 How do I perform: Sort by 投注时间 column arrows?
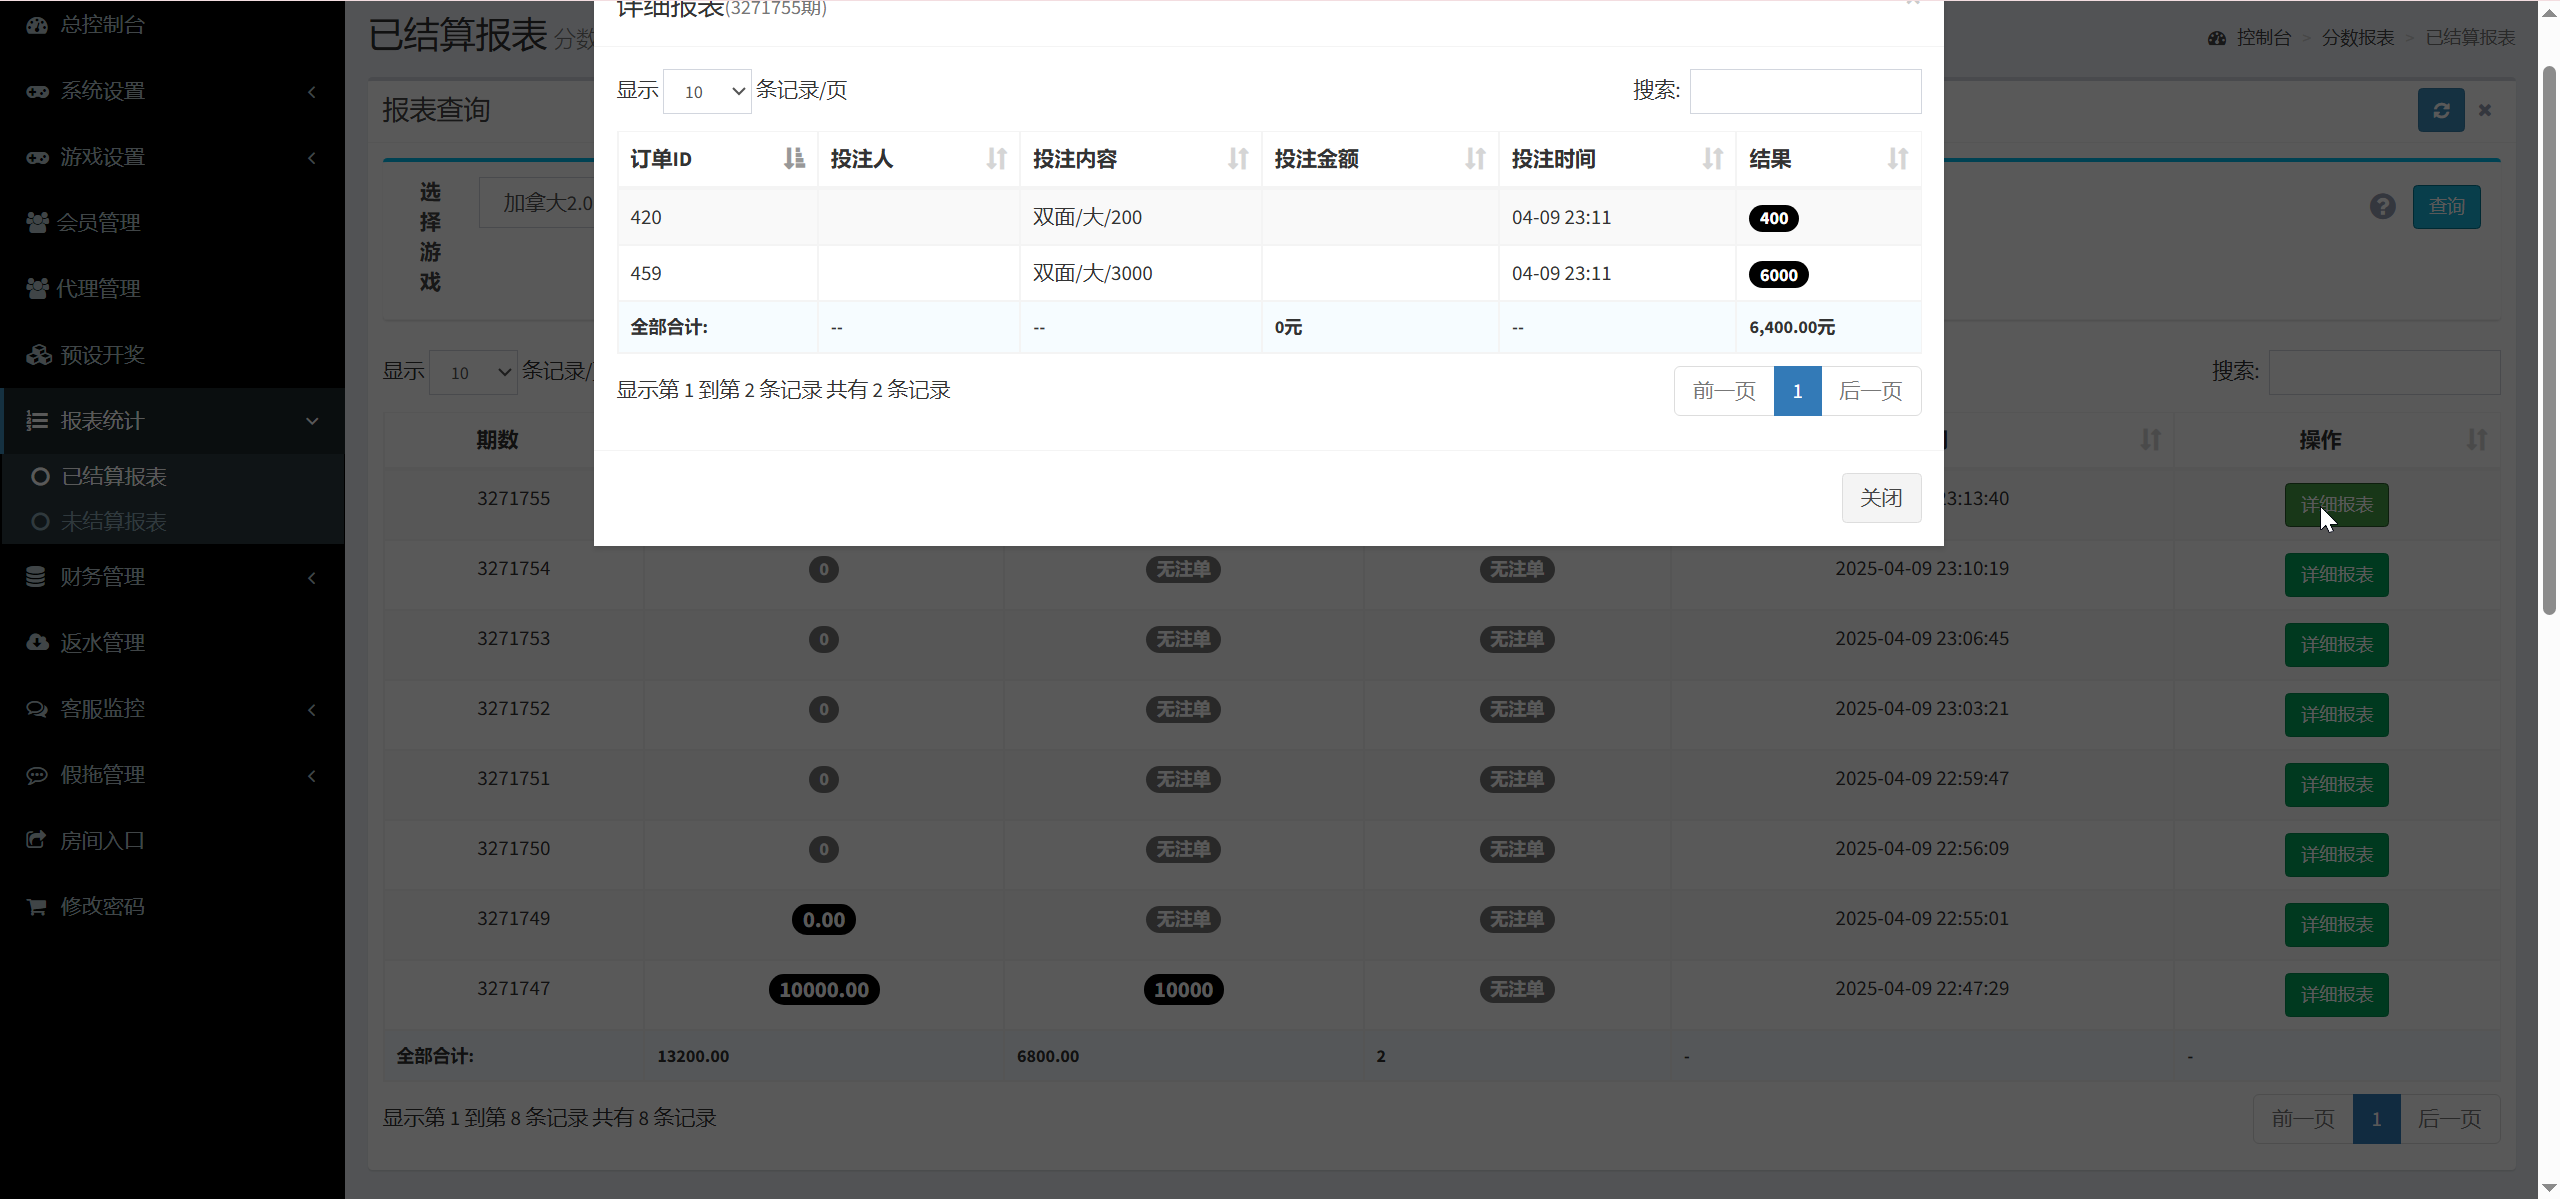point(1712,159)
